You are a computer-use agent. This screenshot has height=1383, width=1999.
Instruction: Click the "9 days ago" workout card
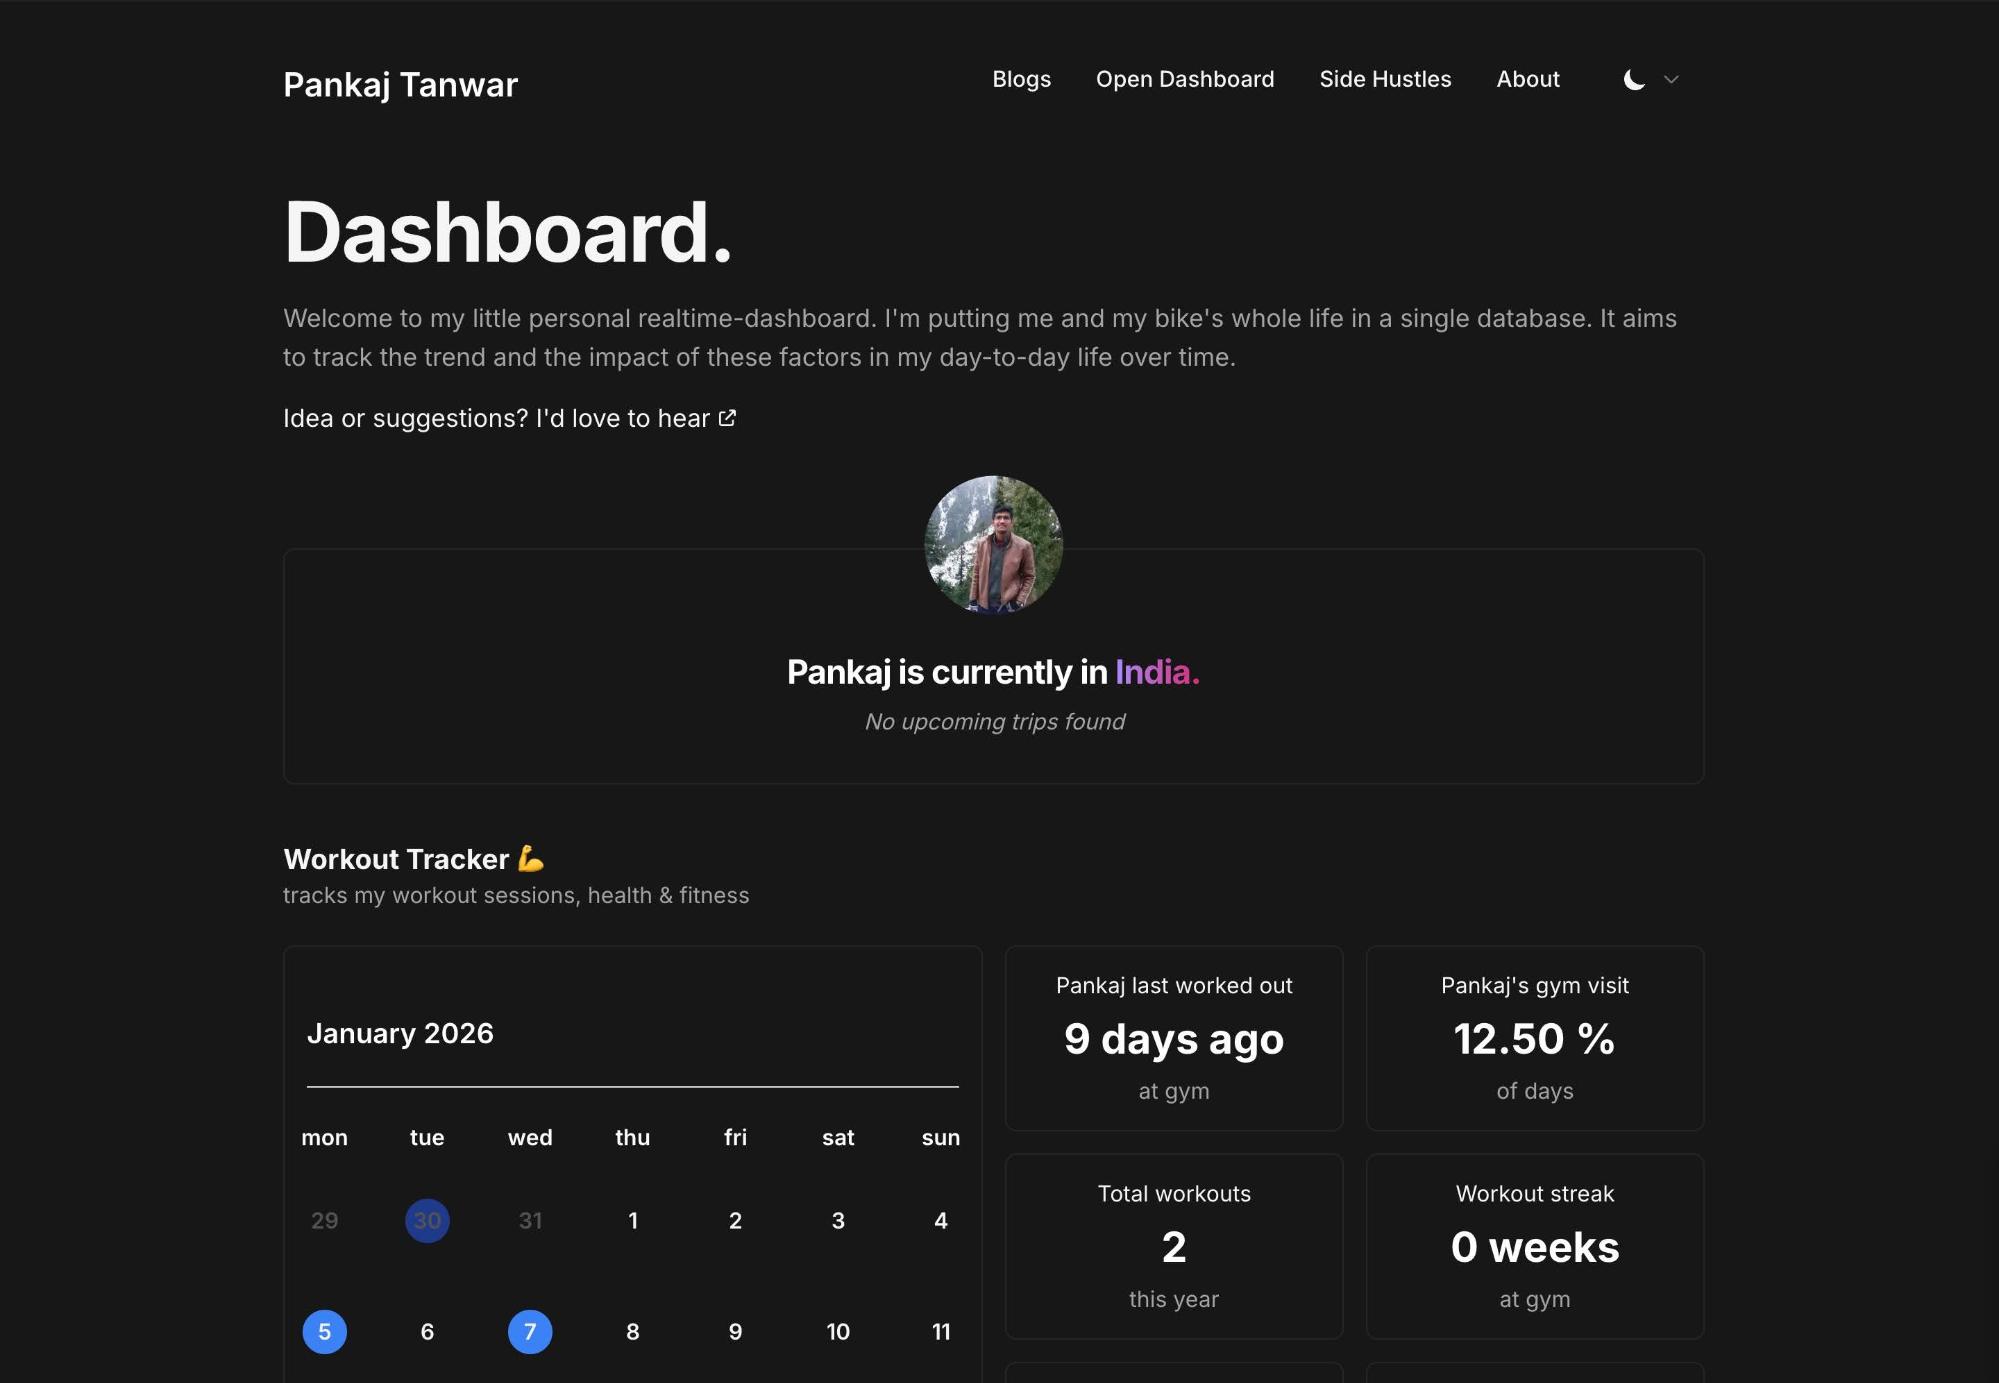(x=1173, y=1038)
